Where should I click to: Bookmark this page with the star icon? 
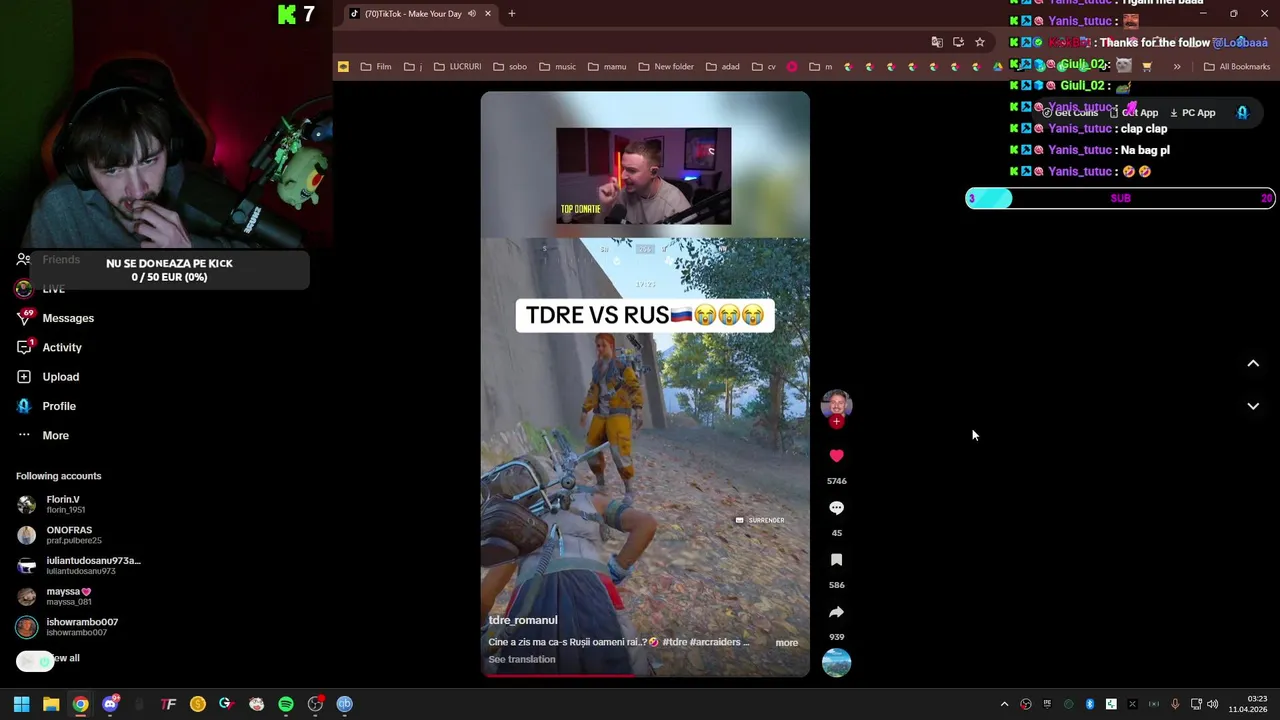[980, 42]
